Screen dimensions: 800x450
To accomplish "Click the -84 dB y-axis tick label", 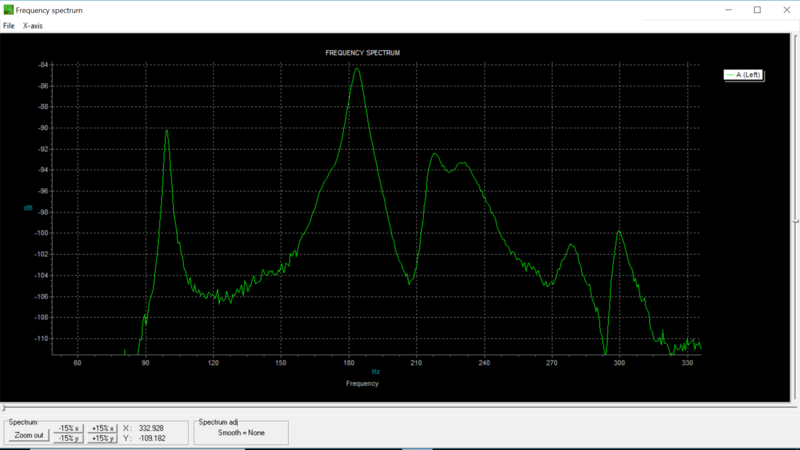I will pos(43,65).
